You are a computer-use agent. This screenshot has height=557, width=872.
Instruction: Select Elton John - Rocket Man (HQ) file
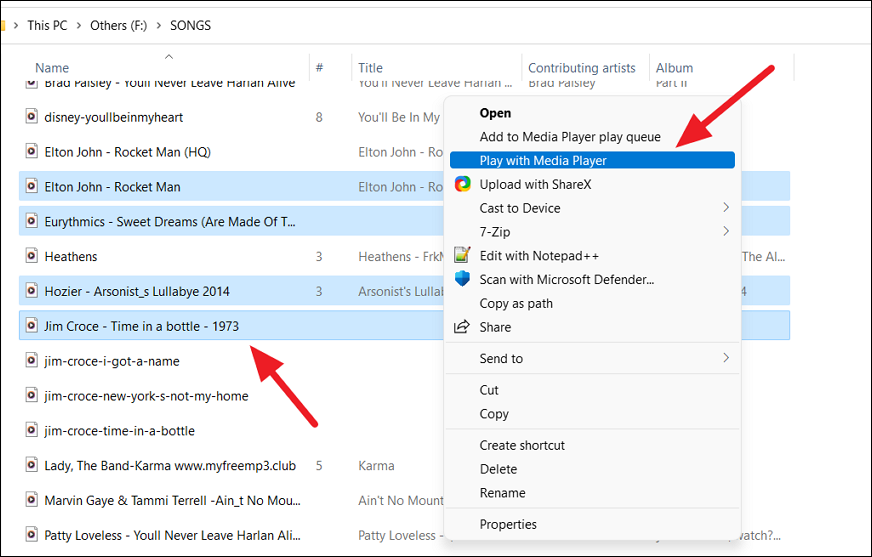pos(127,152)
